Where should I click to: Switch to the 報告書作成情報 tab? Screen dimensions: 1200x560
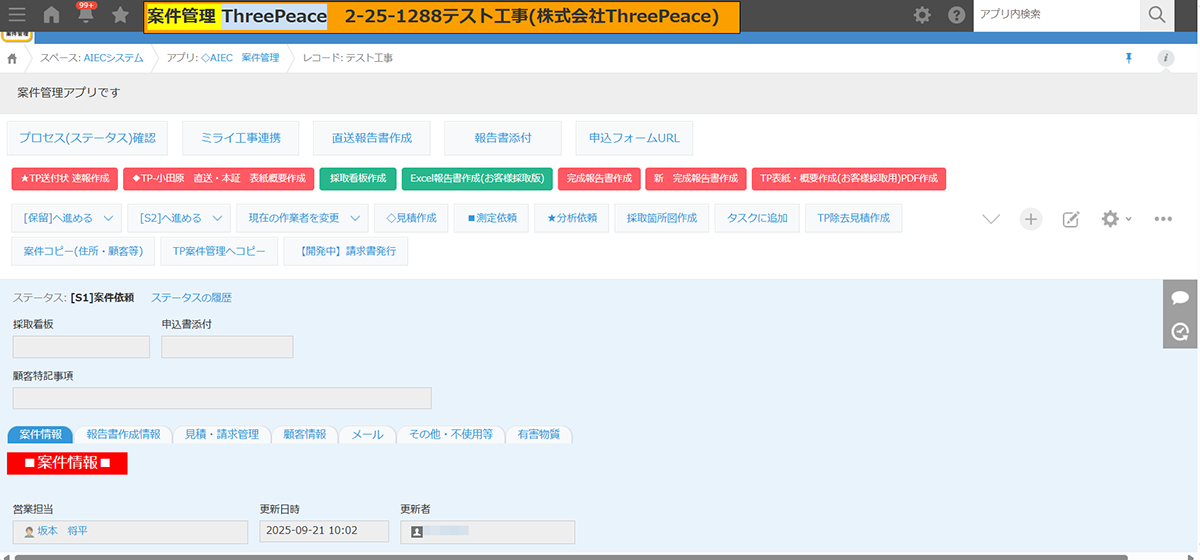123,435
